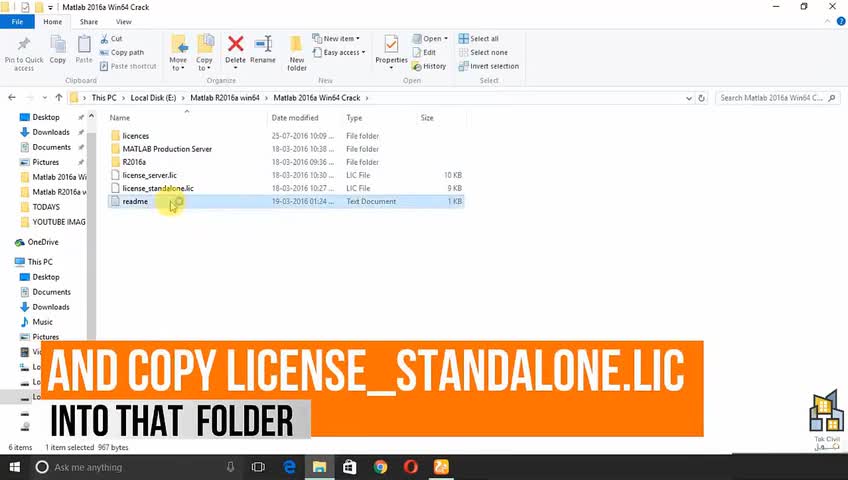Click Select none

tap(483, 52)
